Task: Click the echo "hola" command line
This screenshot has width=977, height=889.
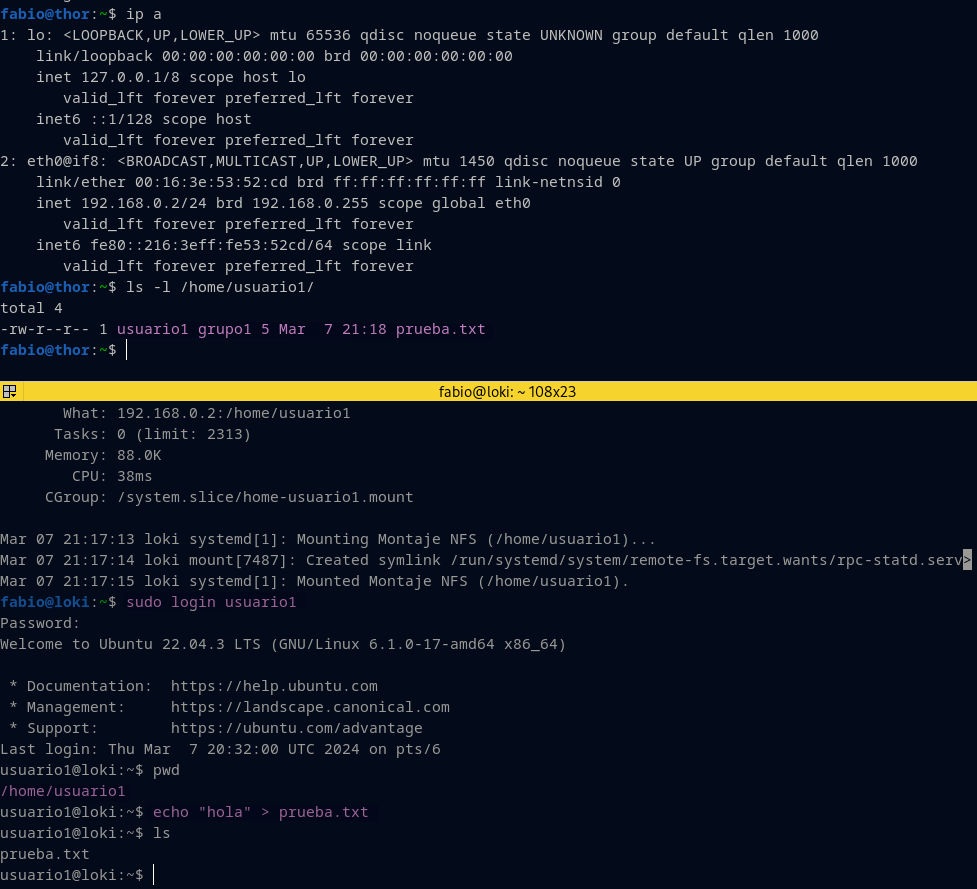Action: (260, 812)
